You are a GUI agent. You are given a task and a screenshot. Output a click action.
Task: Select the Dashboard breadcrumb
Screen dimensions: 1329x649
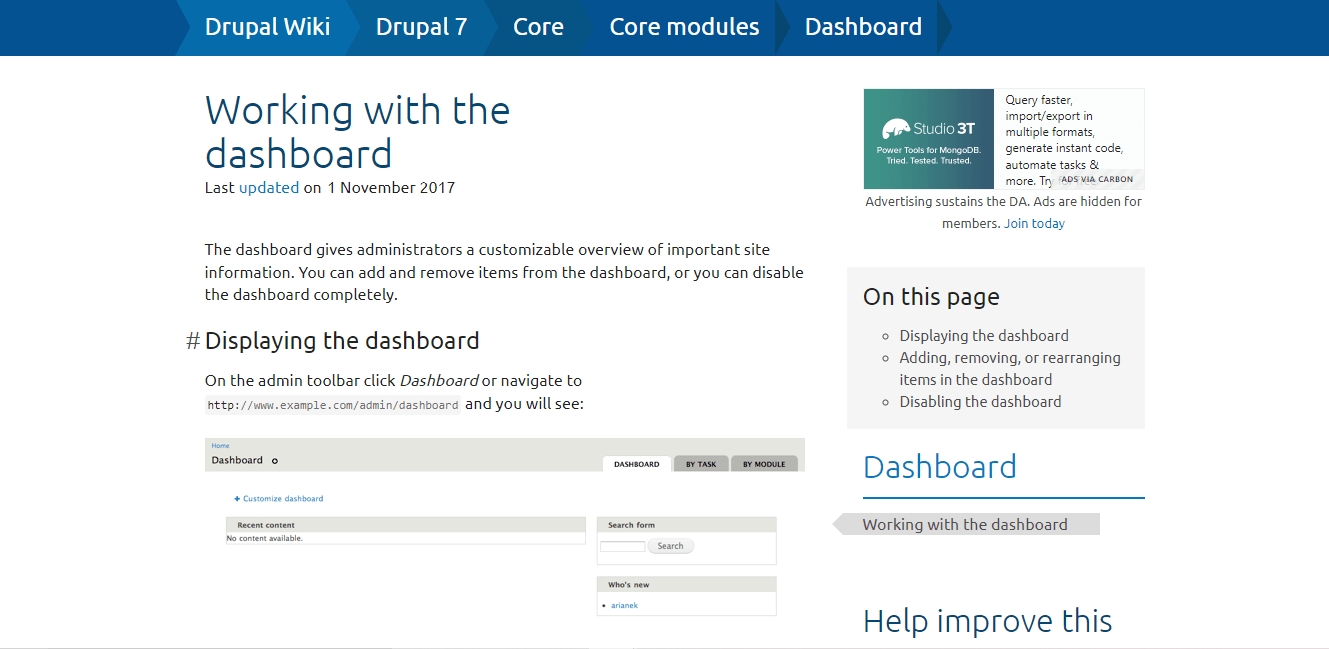tap(863, 27)
